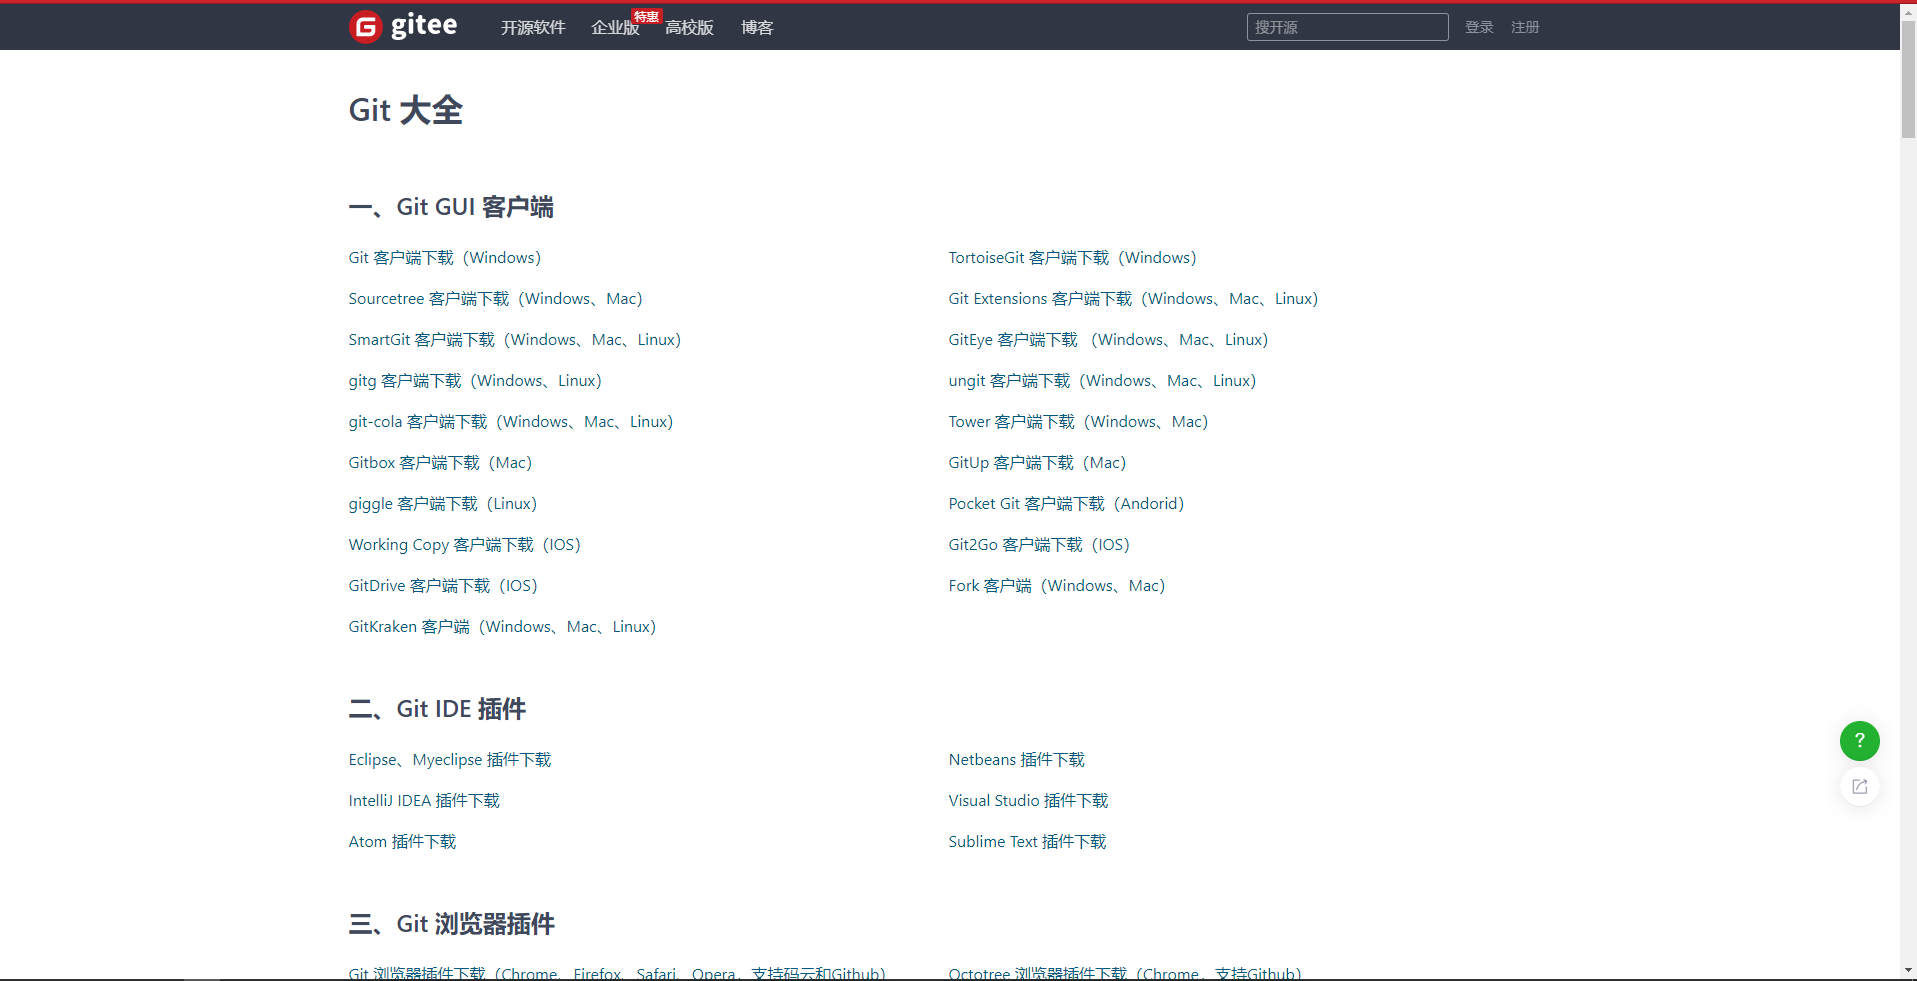Screen dimensions: 1917x981
Task: Open git-cola 客户端下载 link
Action: point(511,422)
